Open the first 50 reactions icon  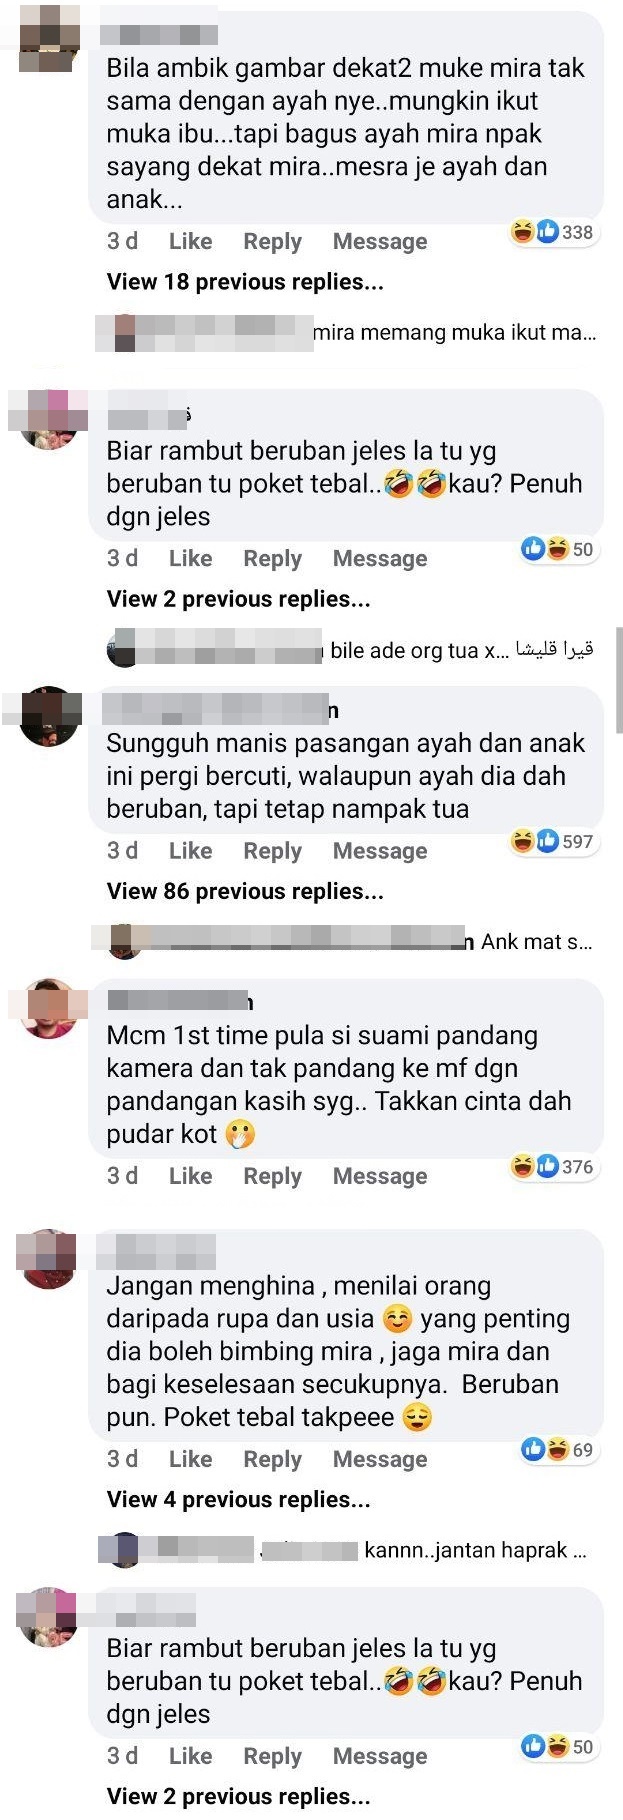click(557, 549)
